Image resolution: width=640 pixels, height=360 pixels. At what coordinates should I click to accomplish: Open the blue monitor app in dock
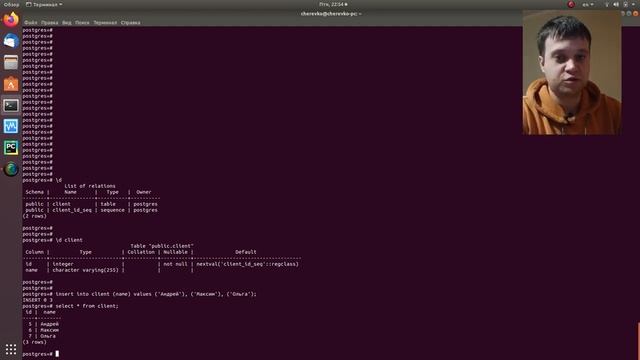(x=11, y=126)
